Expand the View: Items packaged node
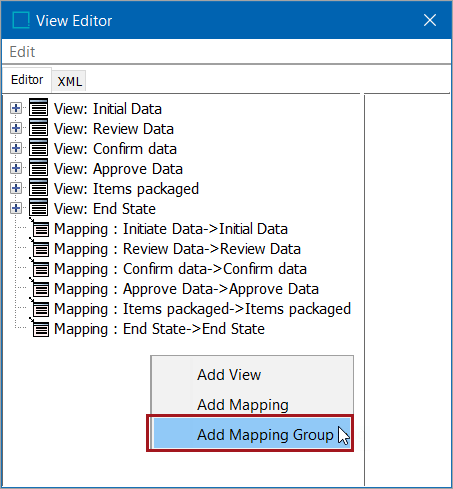Viewport: 453px width, 489px height. tap(16, 188)
